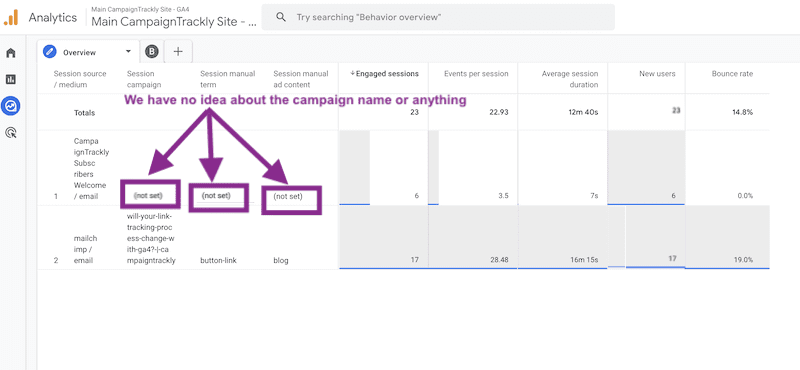Click Session manual term column header

tap(228, 79)
